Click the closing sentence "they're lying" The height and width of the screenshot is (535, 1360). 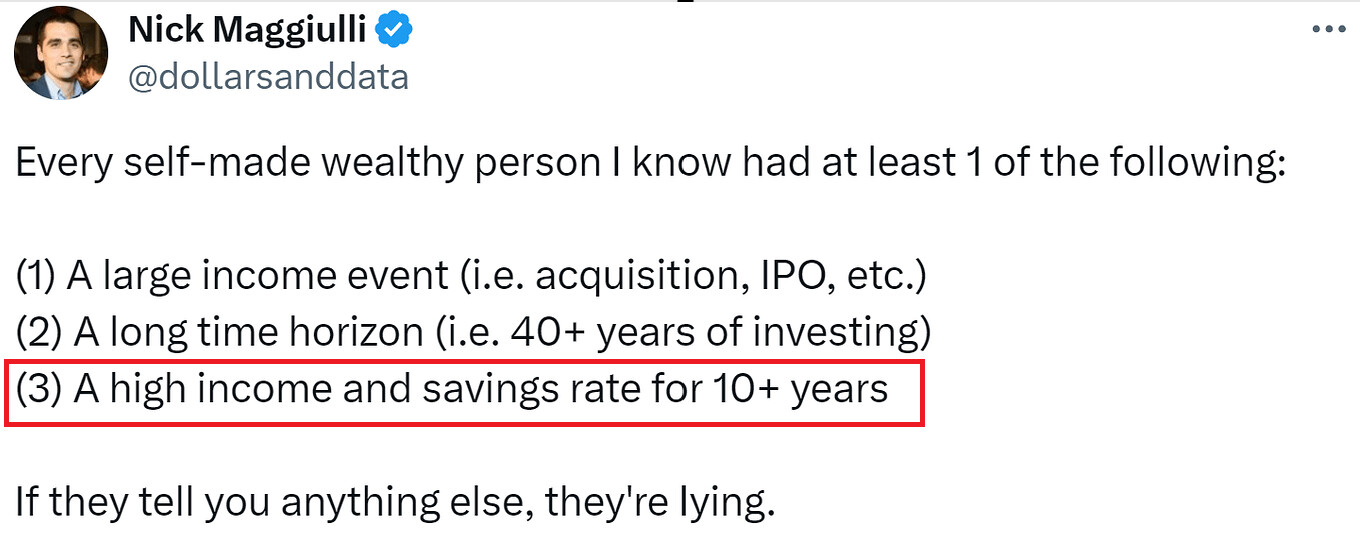(395, 503)
